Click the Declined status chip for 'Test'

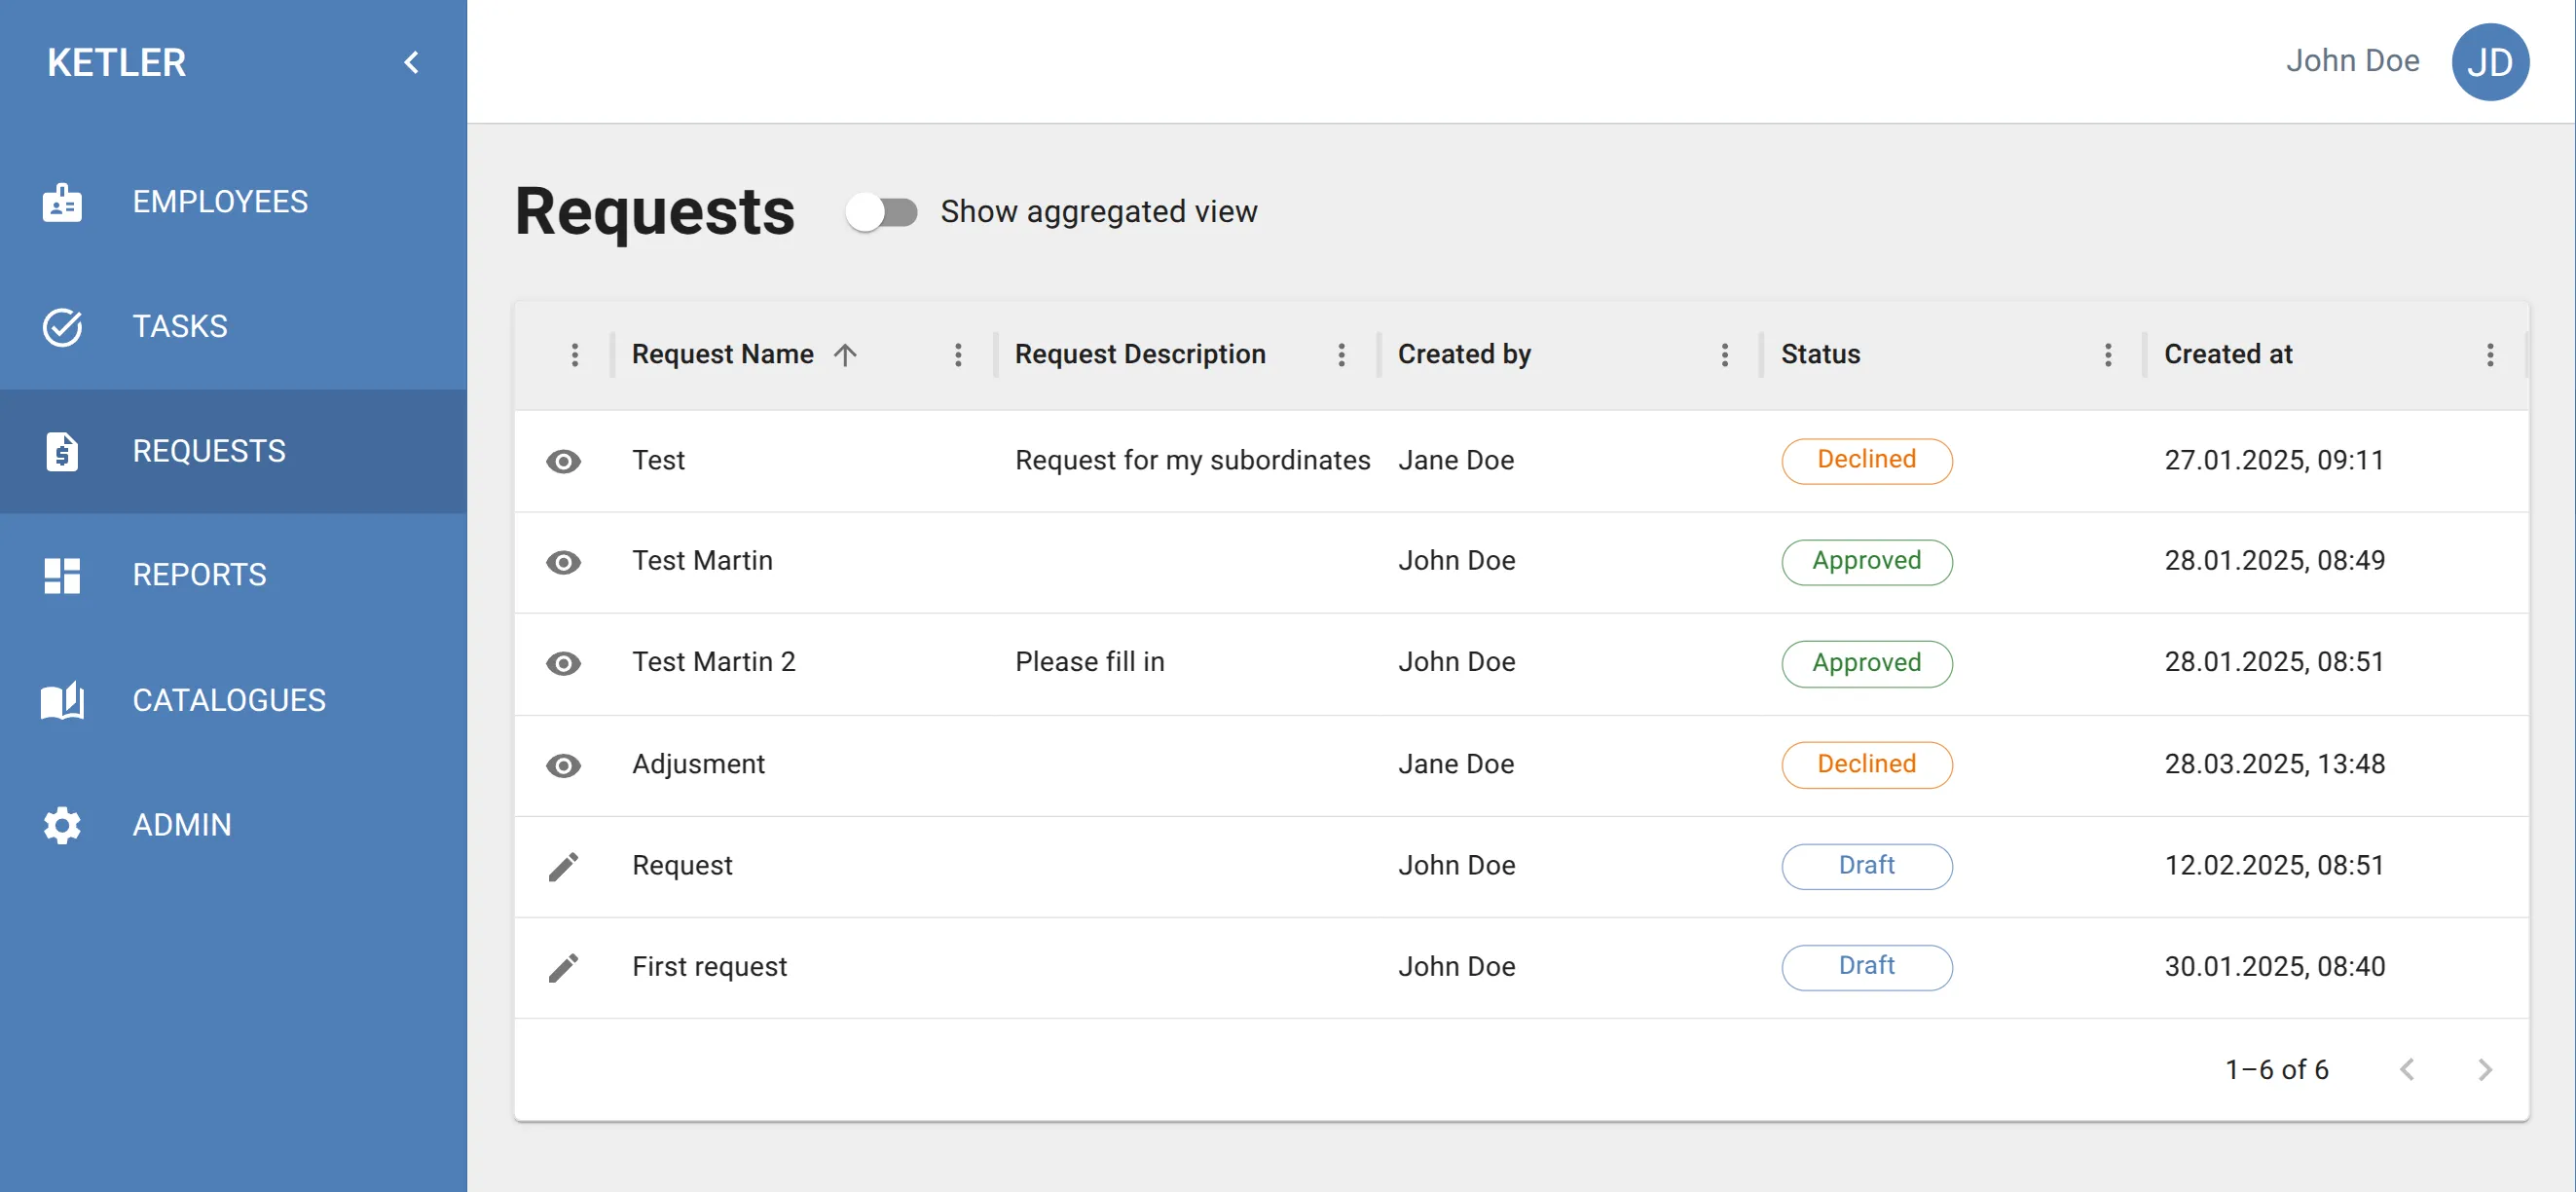pyautogui.click(x=1865, y=460)
